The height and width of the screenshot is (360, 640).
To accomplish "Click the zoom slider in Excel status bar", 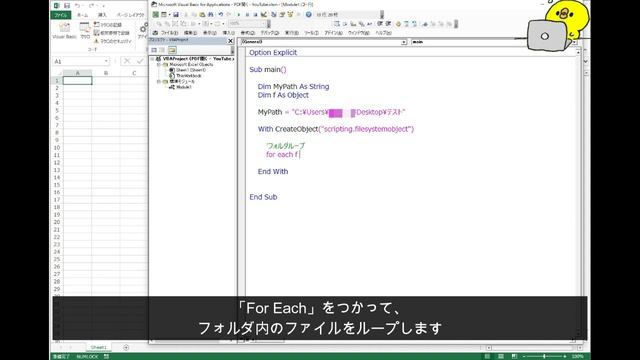I will 544,356.
